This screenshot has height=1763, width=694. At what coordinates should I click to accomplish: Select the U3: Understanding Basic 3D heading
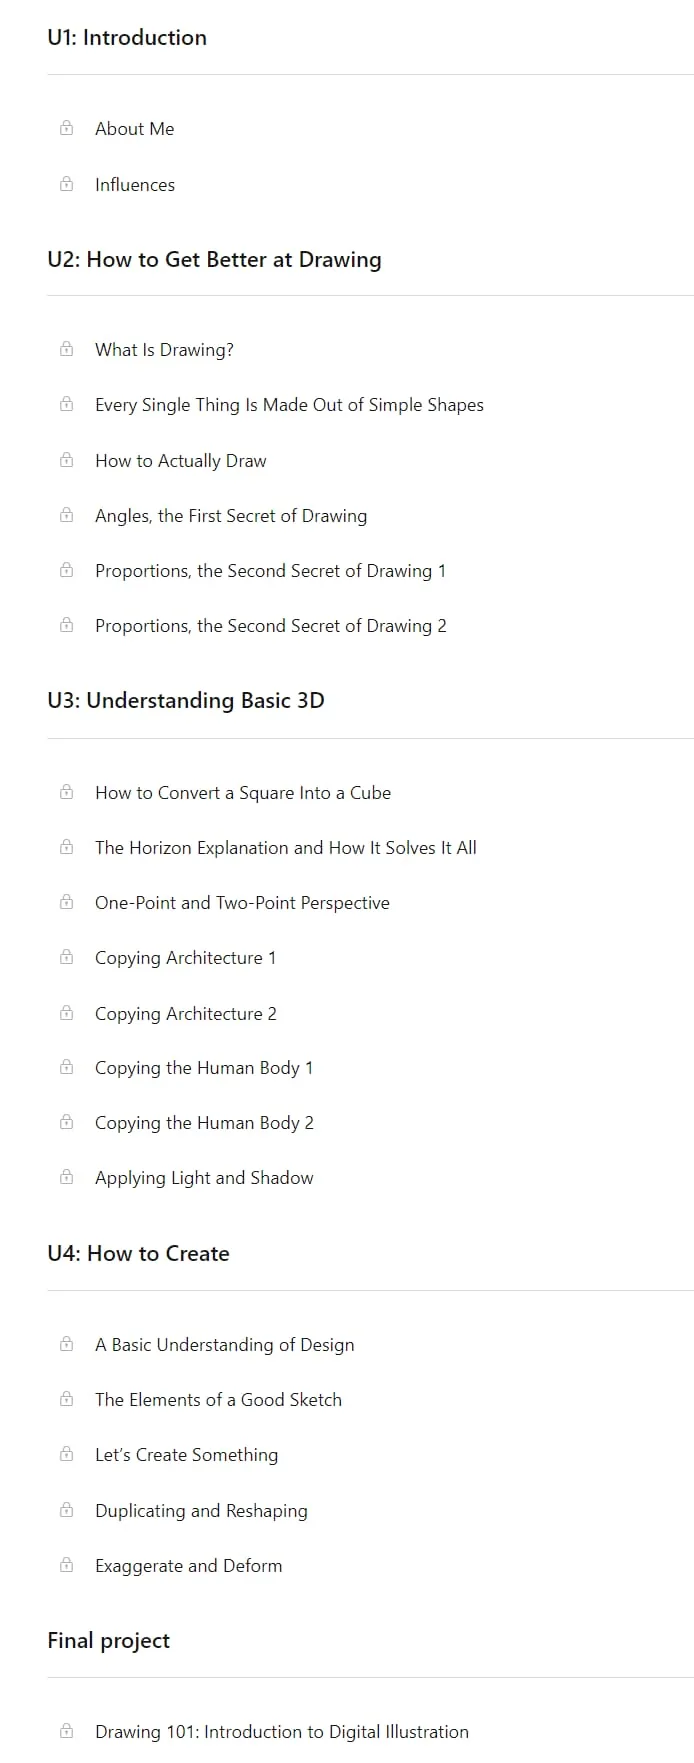pyautogui.click(x=186, y=701)
